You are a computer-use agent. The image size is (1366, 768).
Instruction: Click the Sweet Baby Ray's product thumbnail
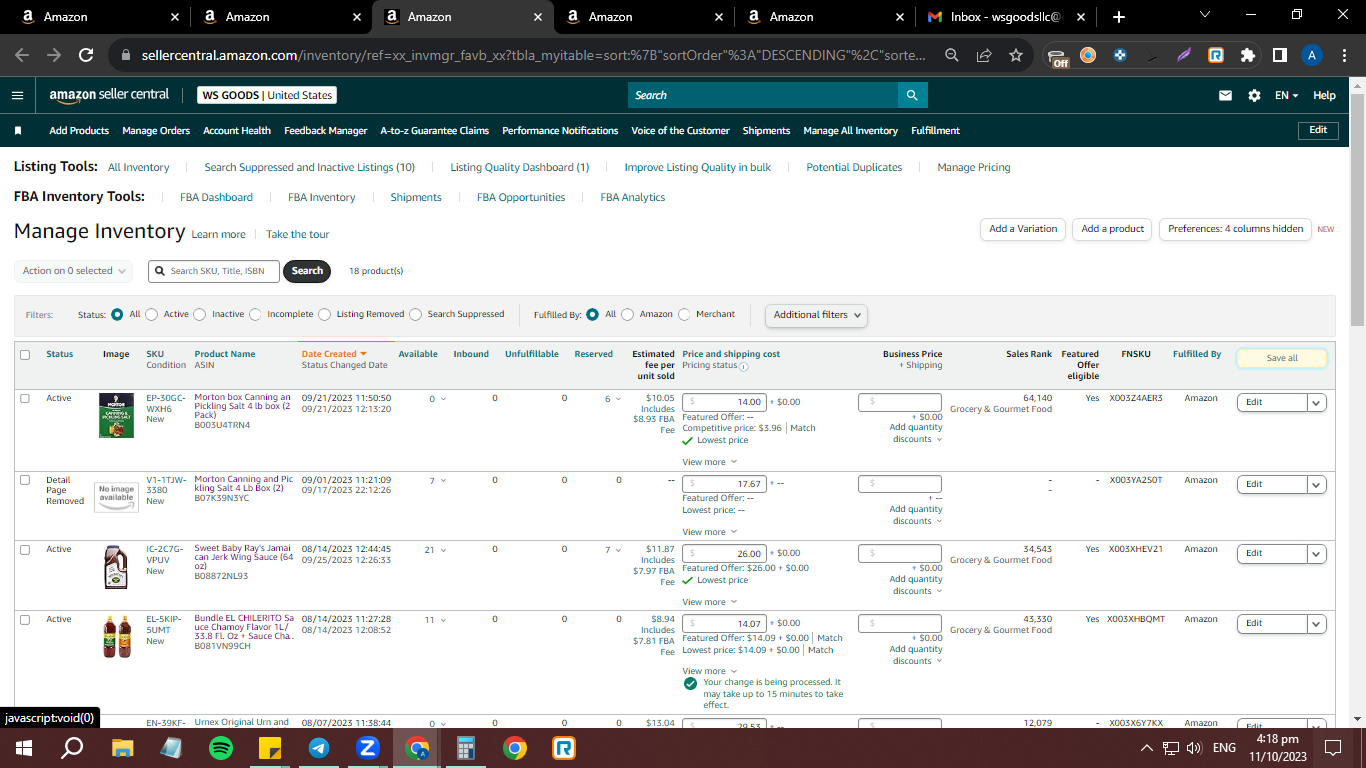pos(116,567)
